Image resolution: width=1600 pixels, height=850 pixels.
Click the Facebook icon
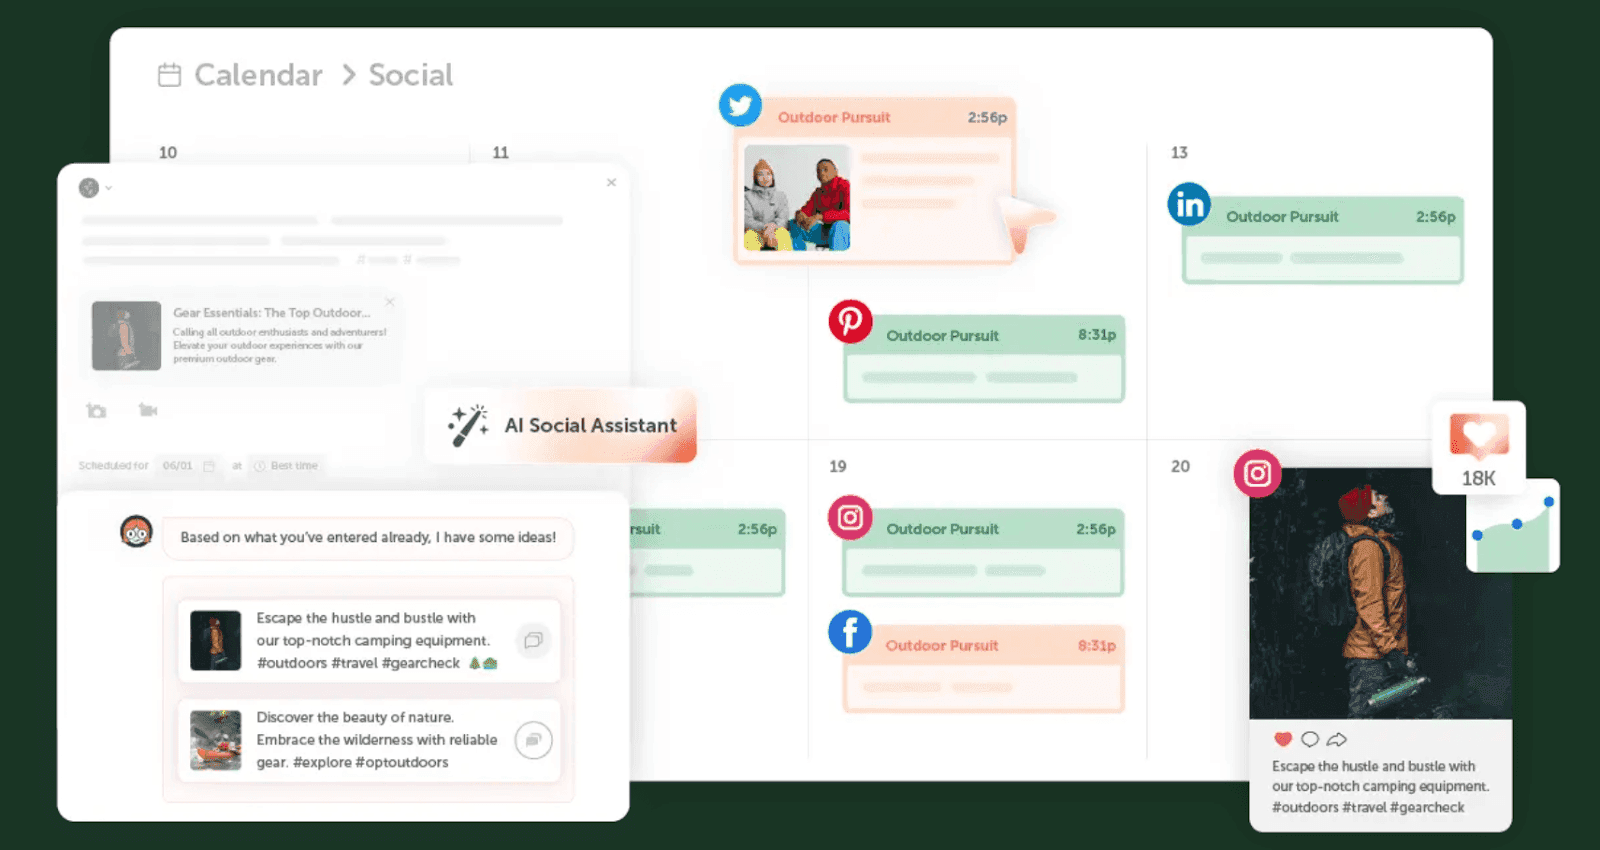pyautogui.click(x=850, y=632)
